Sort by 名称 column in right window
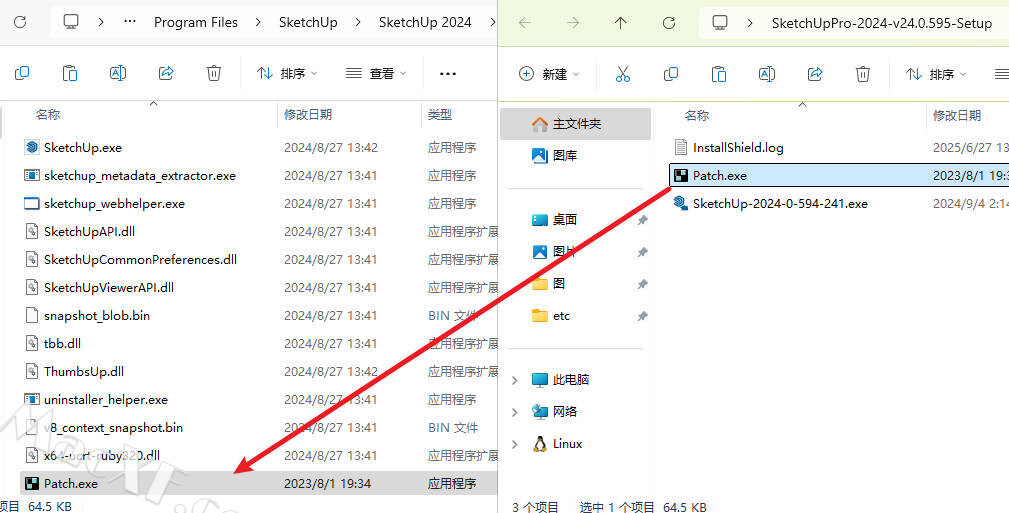 696,115
